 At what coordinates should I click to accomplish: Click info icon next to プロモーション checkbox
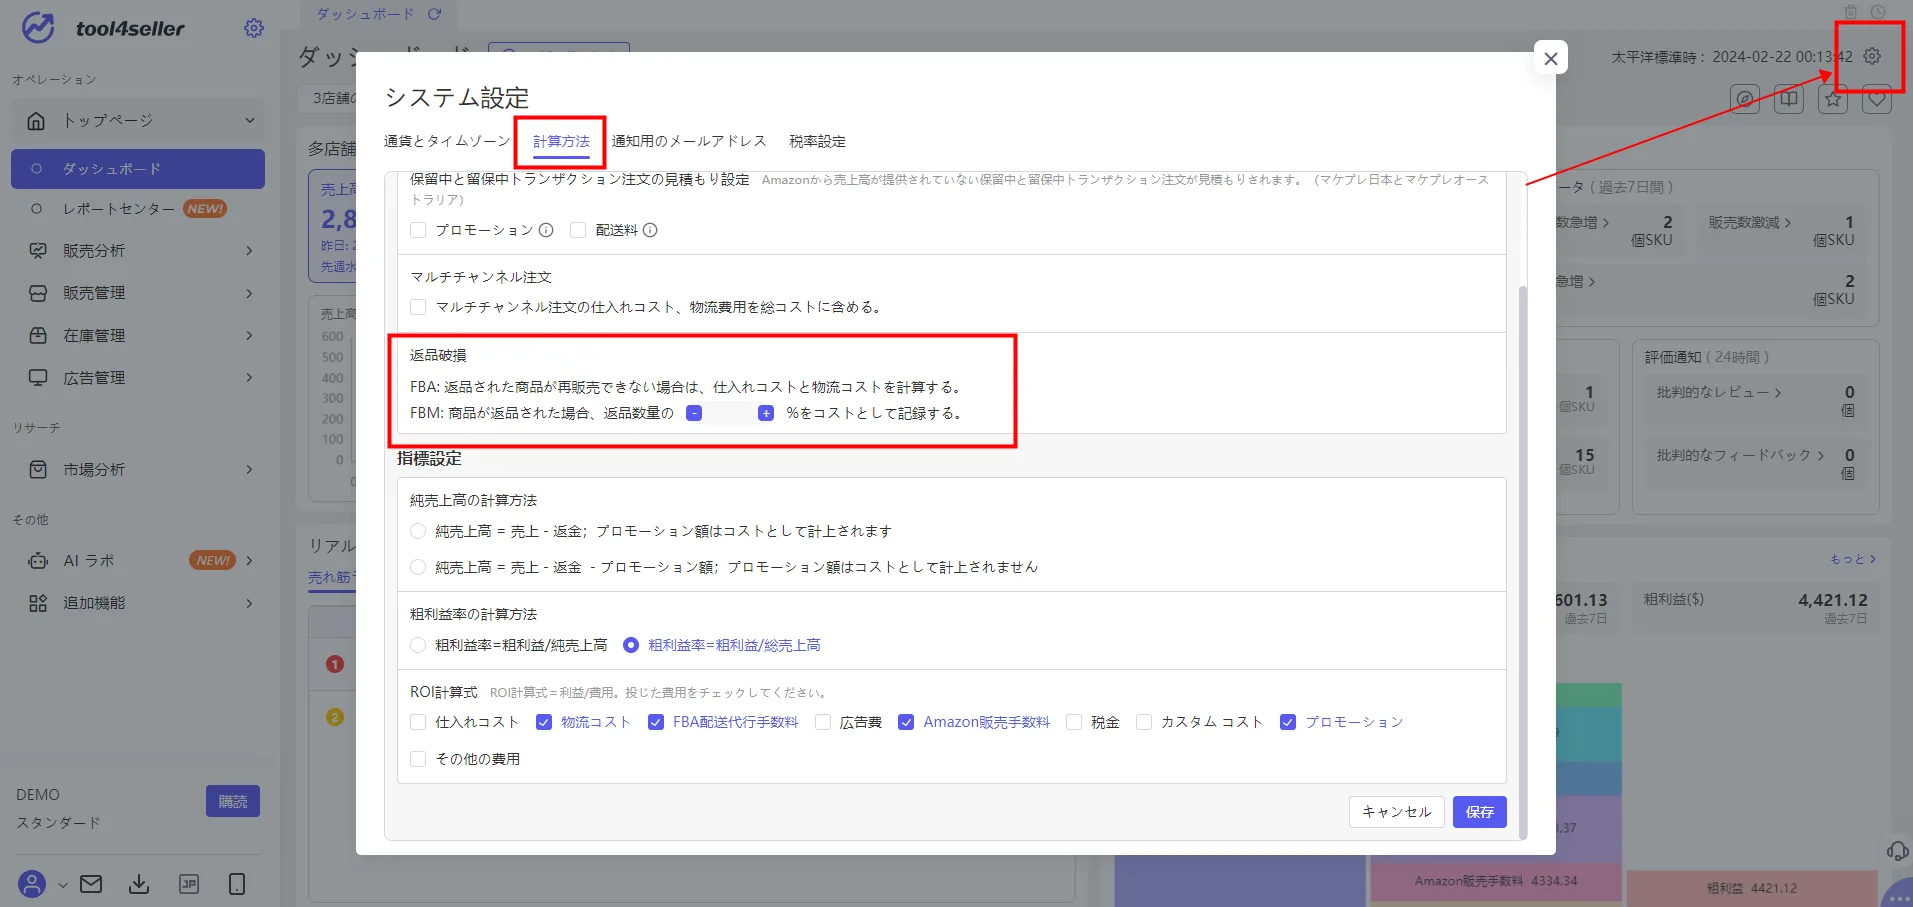point(546,230)
